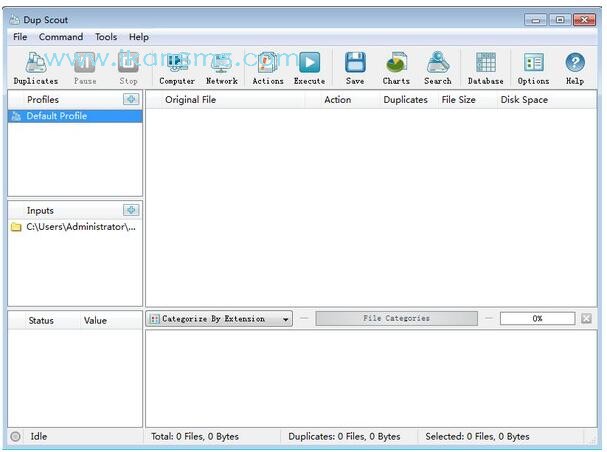Click the Idle status indicator icon
The height and width of the screenshot is (452, 607).
pos(15,437)
